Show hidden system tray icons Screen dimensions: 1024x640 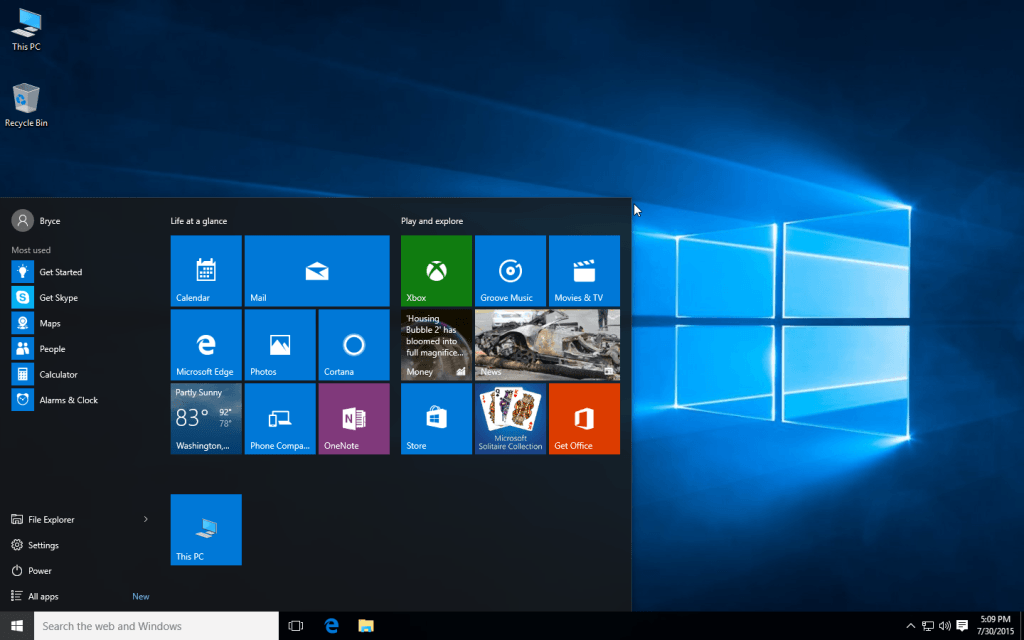coord(910,626)
